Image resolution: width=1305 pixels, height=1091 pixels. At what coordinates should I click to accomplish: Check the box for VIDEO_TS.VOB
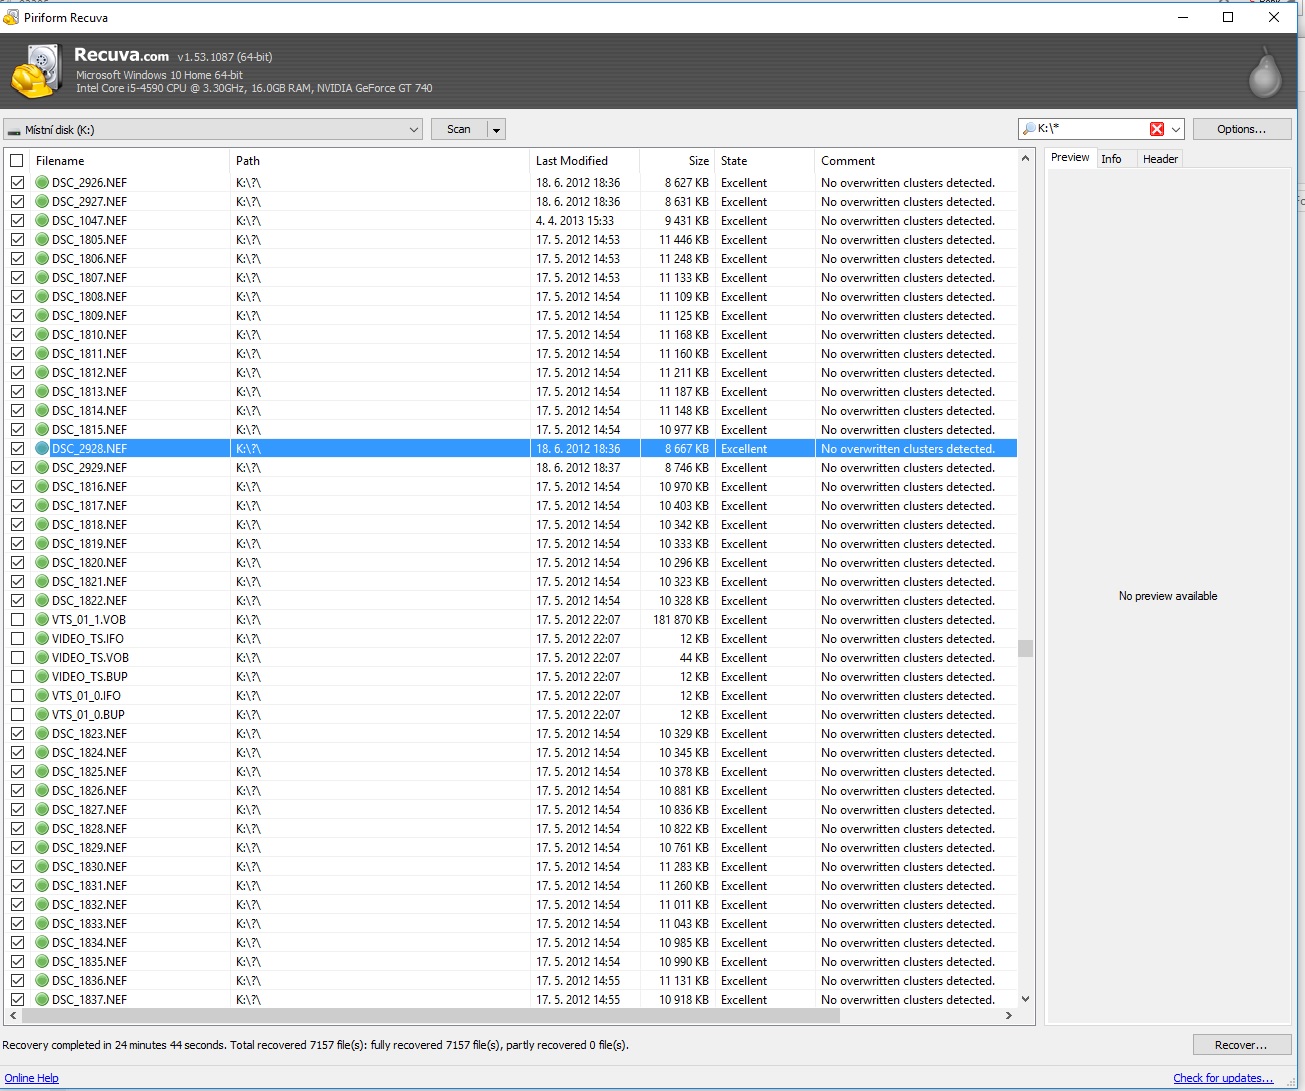(x=17, y=658)
